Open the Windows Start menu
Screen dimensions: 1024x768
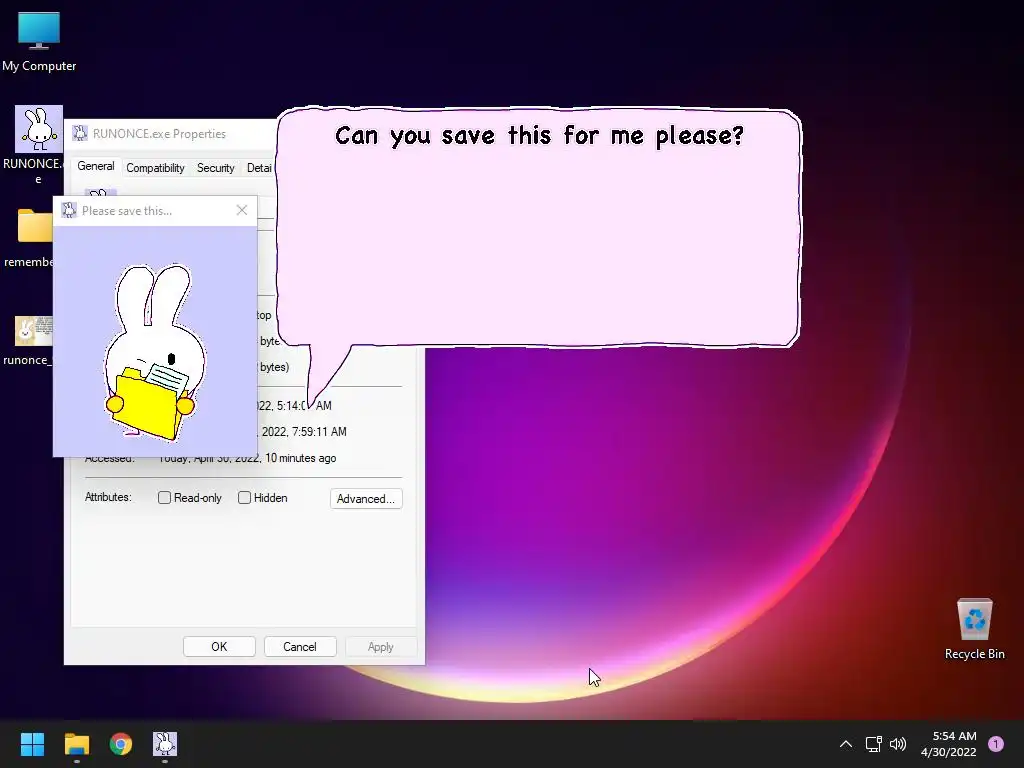coord(32,744)
